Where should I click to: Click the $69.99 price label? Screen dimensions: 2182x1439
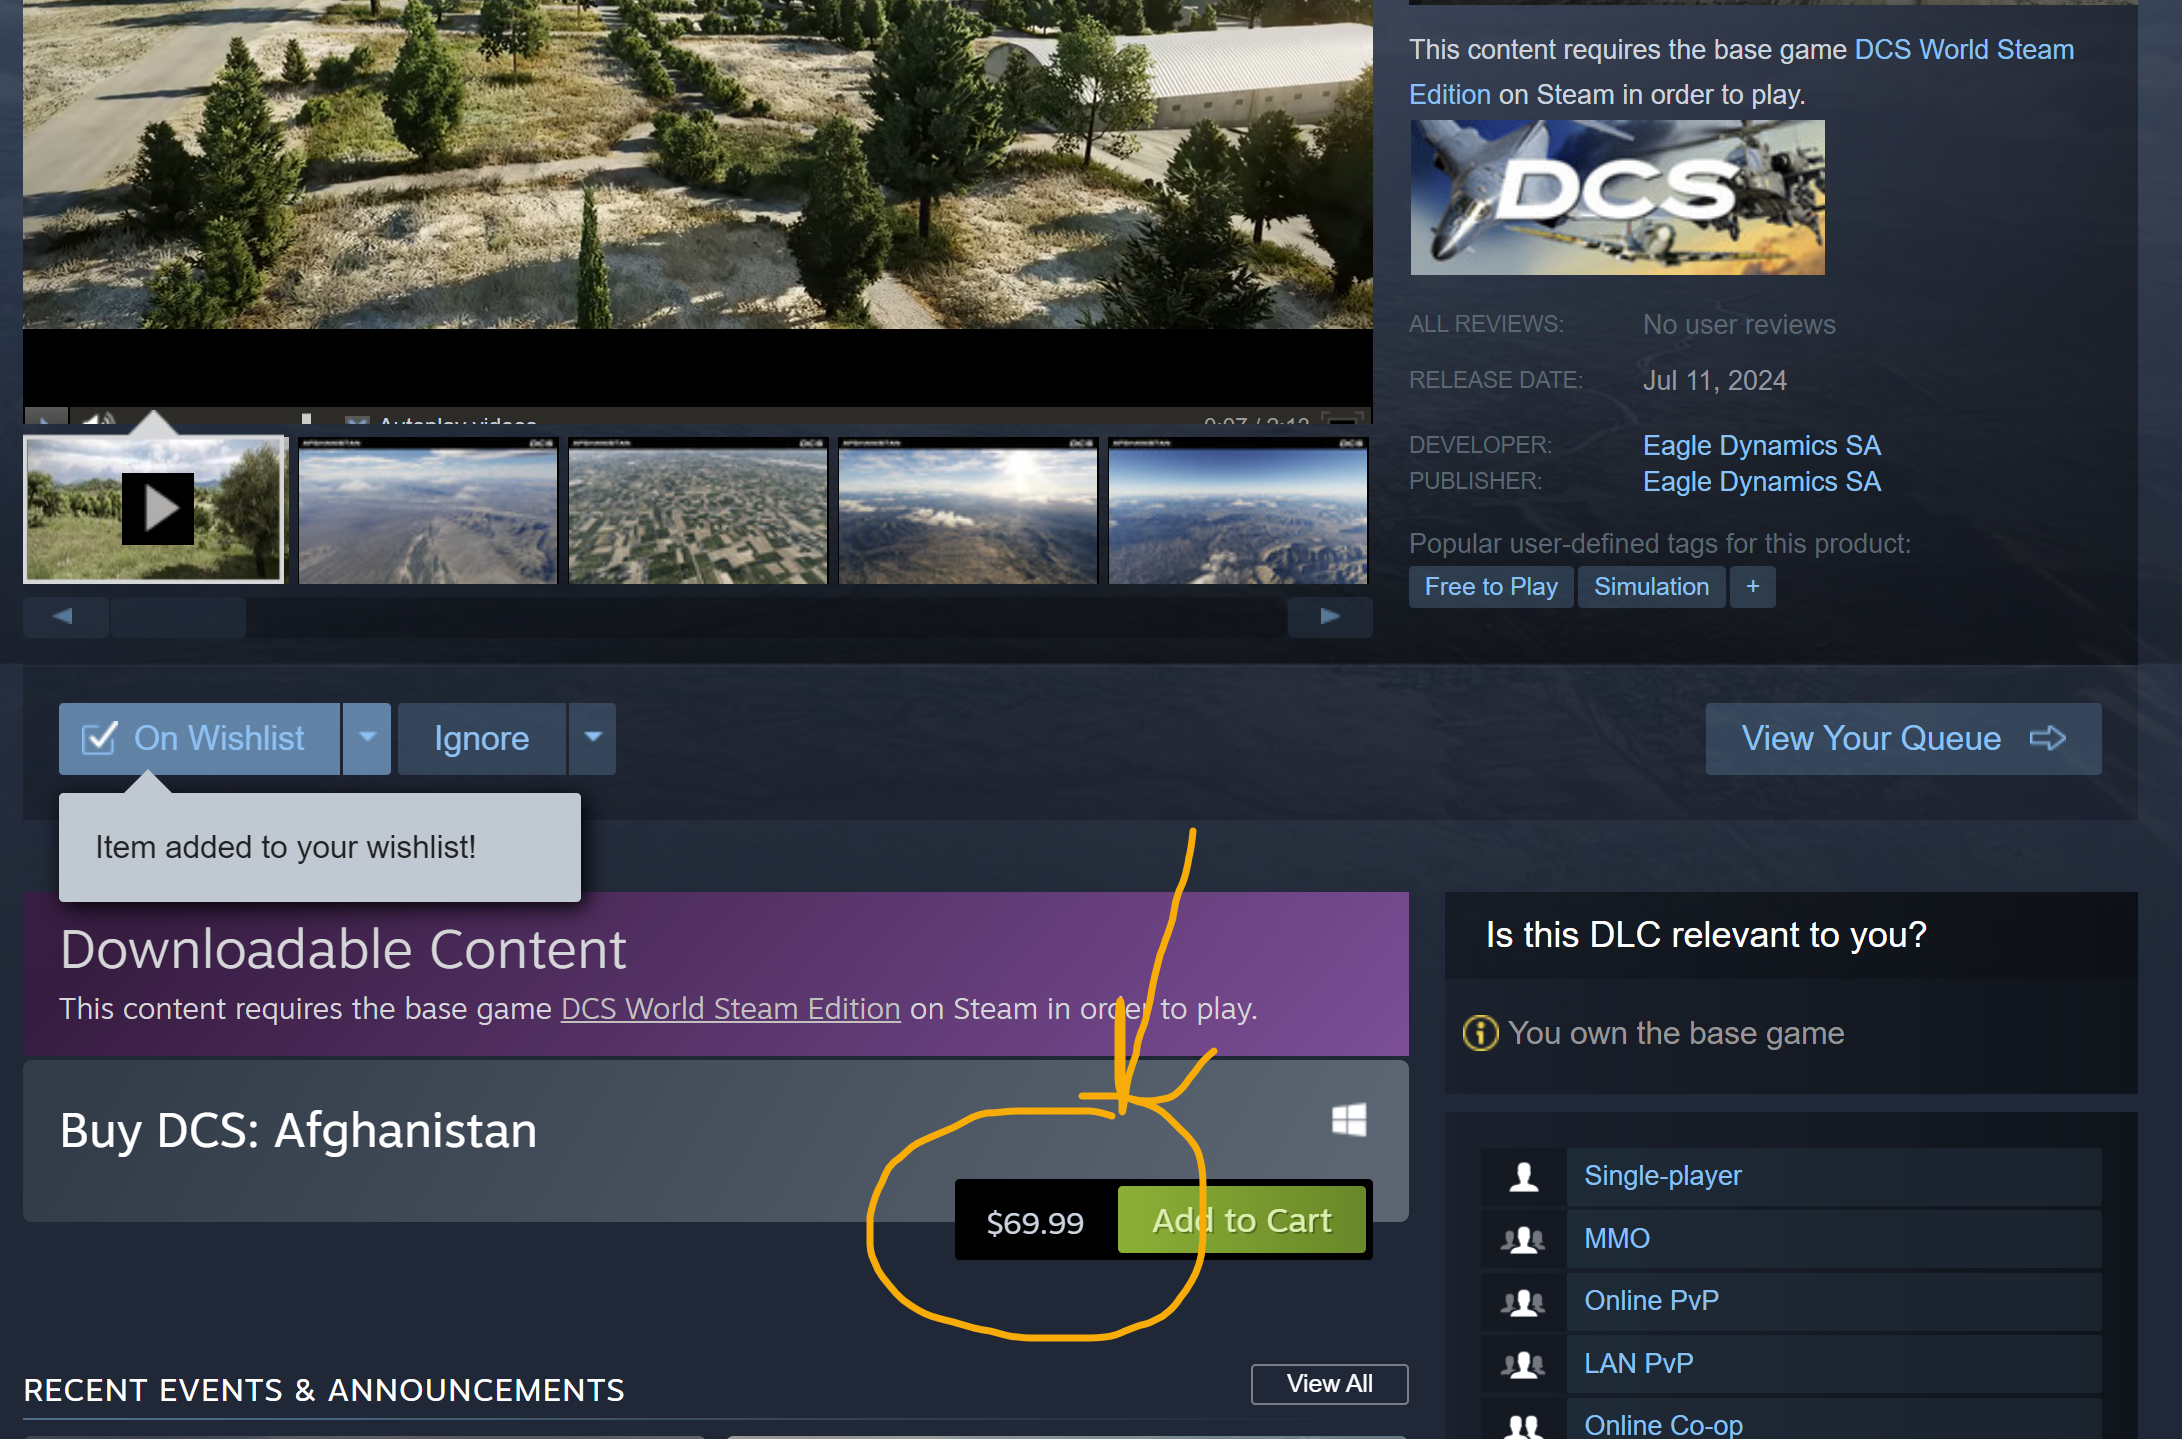[1035, 1222]
